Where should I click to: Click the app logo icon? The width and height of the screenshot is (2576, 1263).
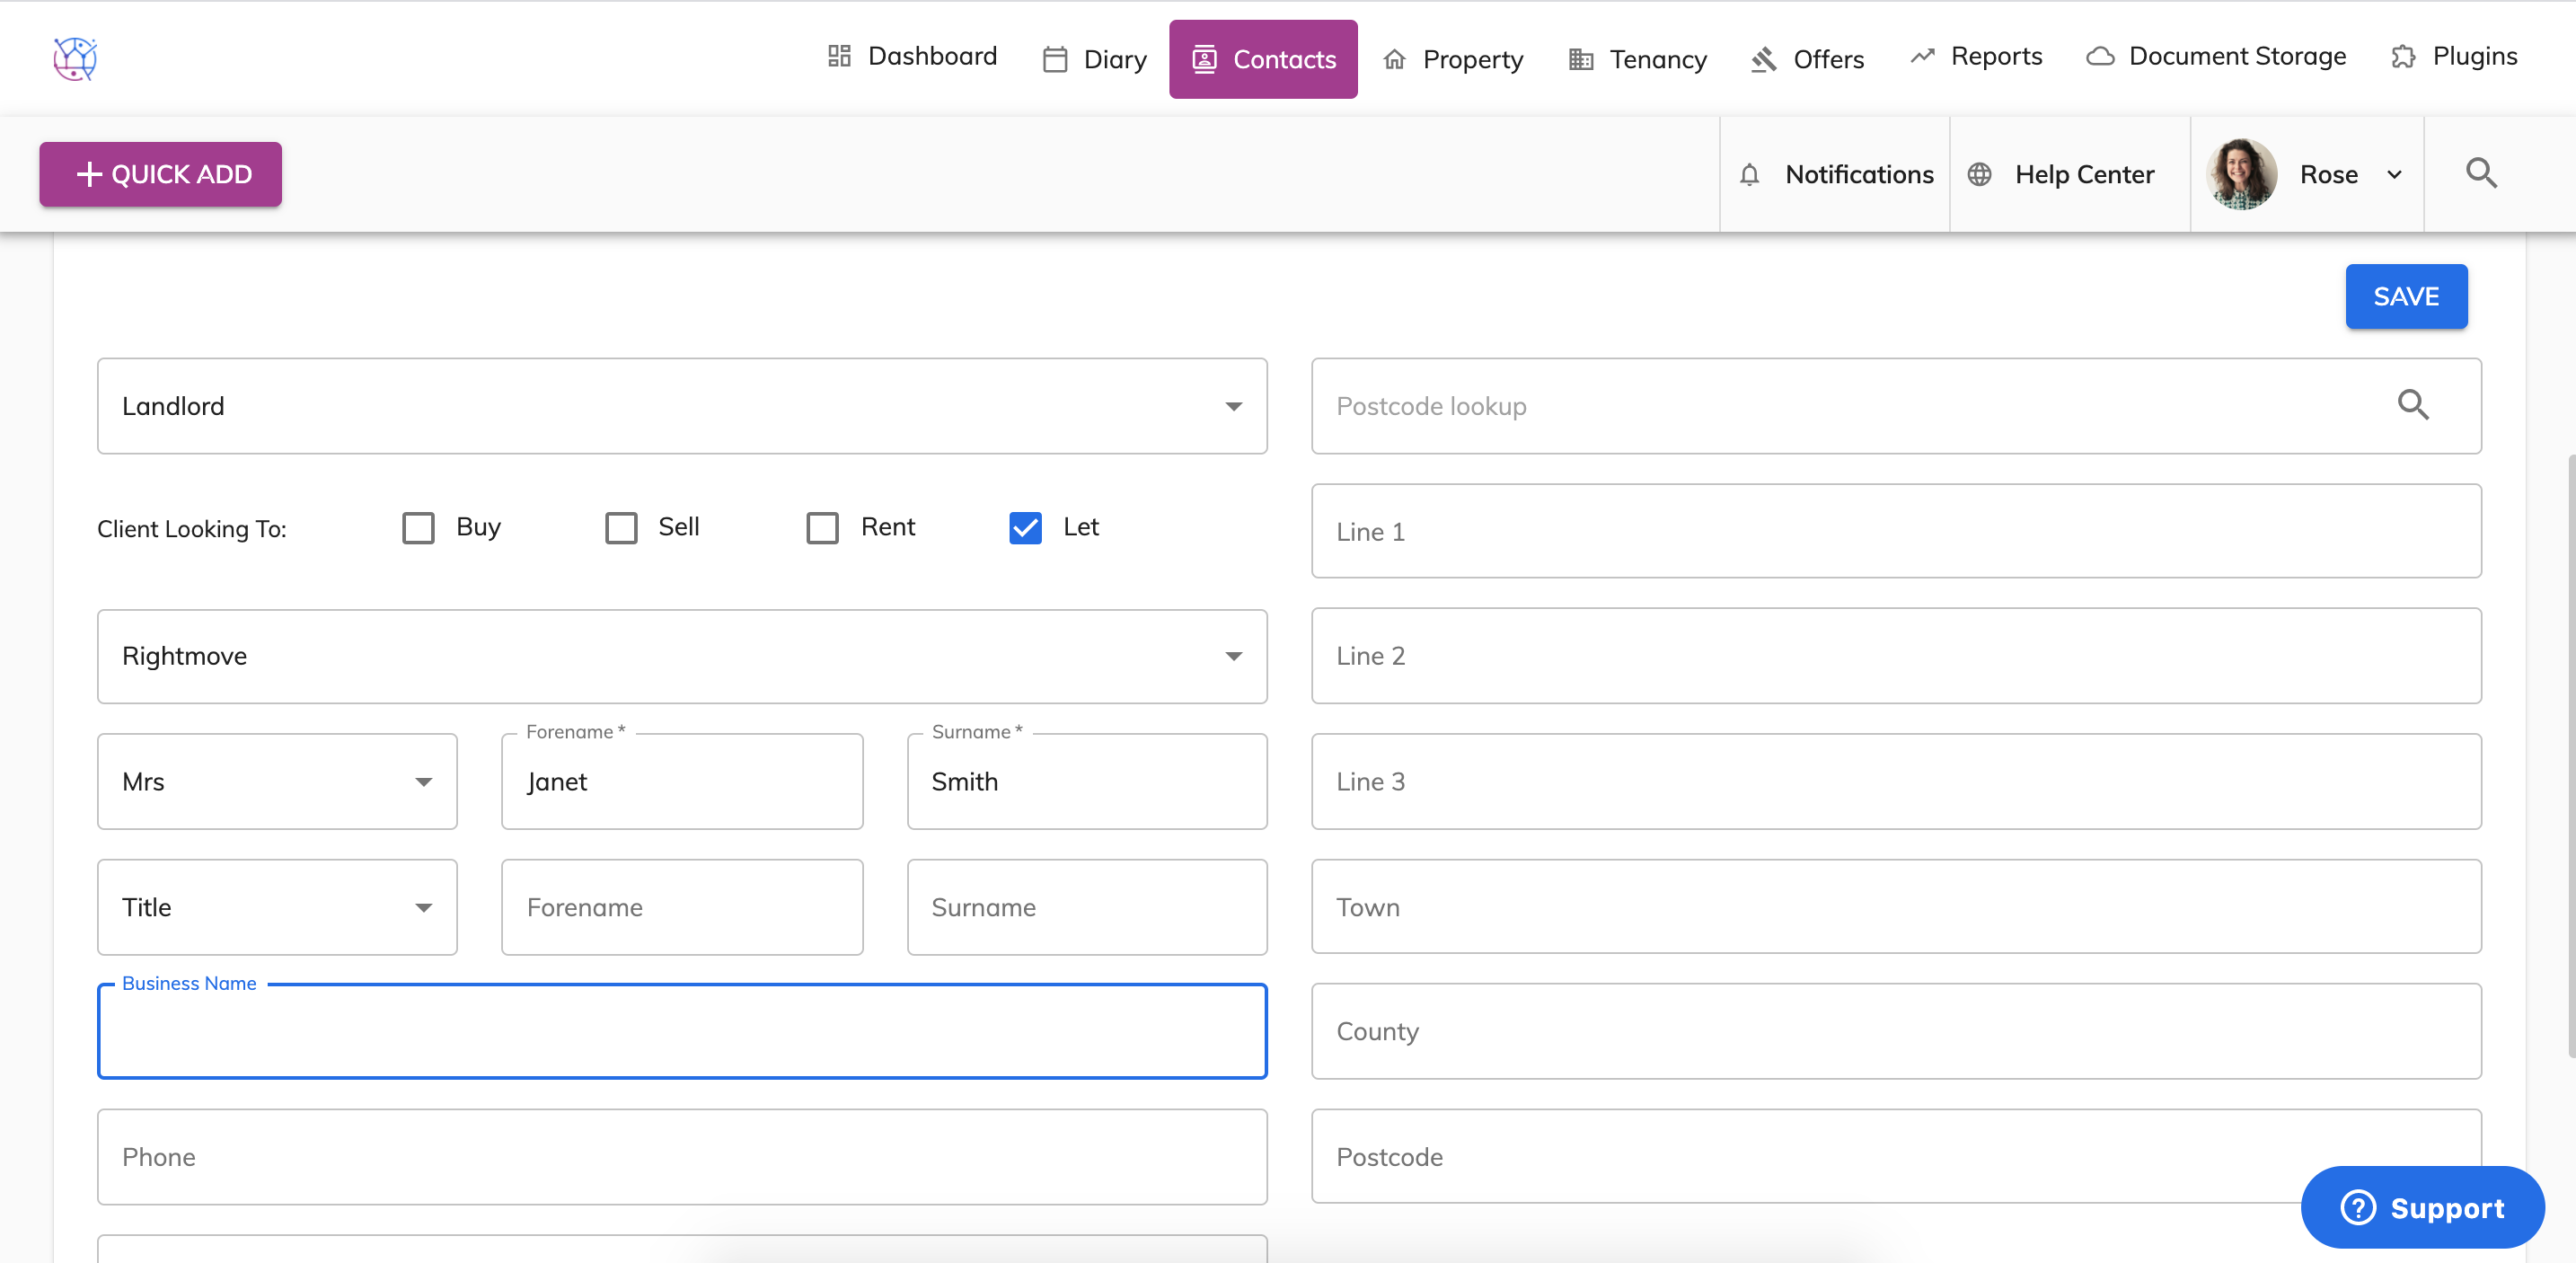75,59
